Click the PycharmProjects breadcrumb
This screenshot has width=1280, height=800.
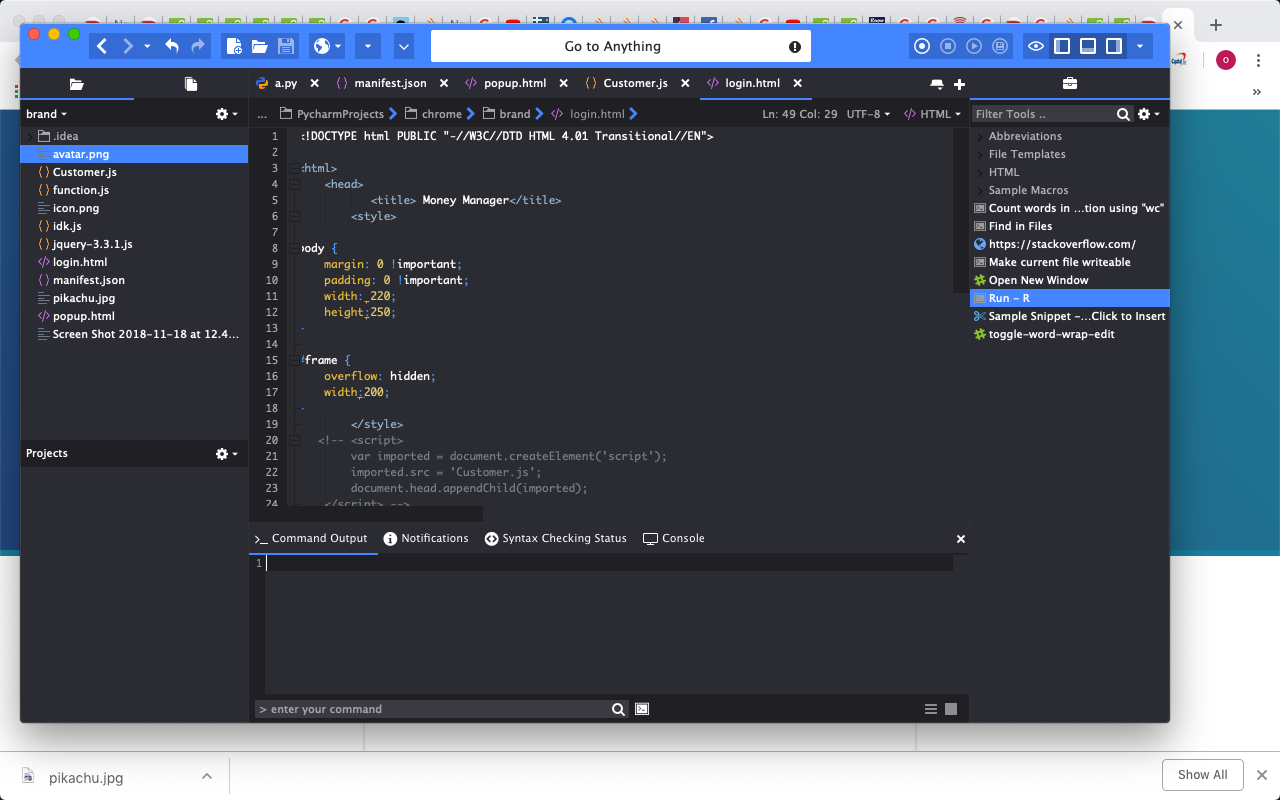tap(340, 114)
